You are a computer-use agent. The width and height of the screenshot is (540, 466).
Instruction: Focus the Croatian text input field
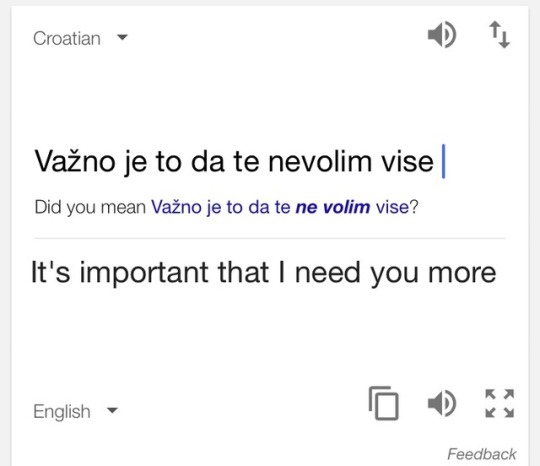tap(240, 161)
